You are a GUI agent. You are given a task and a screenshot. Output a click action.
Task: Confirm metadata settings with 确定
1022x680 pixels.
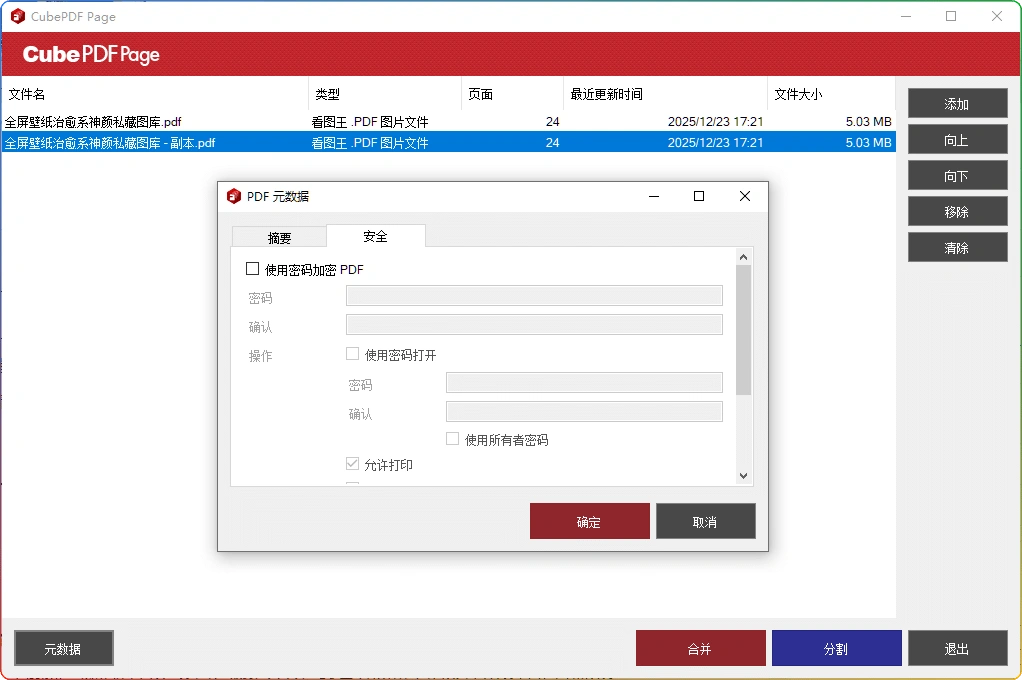pyautogui.click(x=589, y=521)
